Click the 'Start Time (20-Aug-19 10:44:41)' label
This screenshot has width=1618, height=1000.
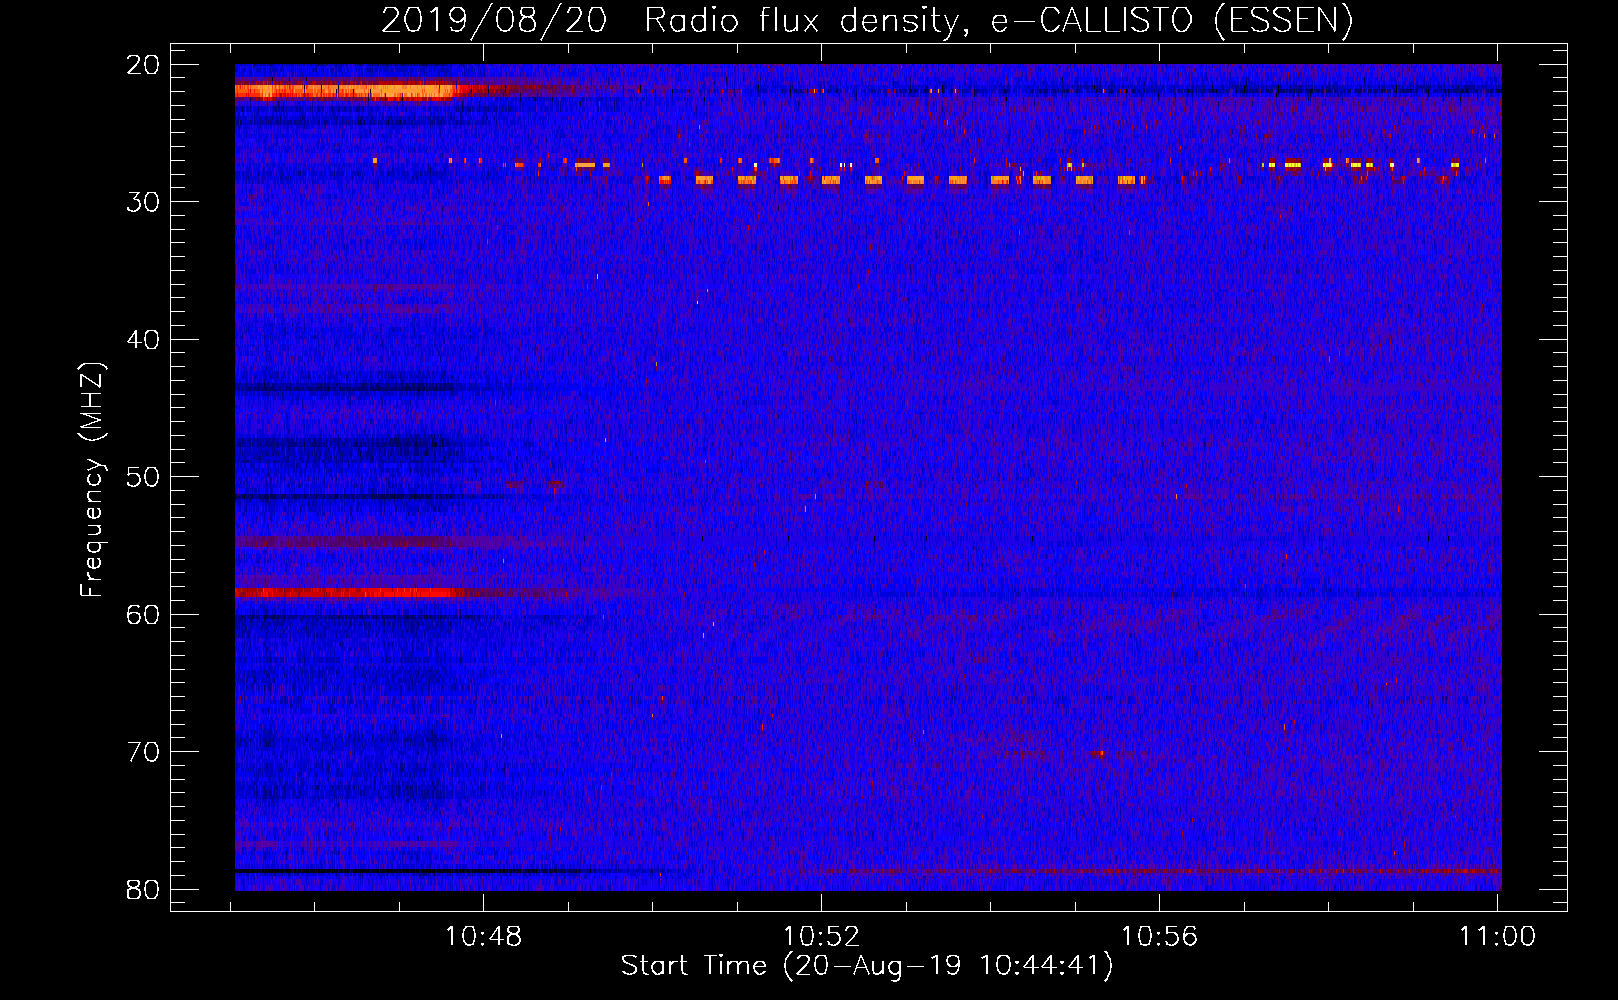(x=867, y=966)
